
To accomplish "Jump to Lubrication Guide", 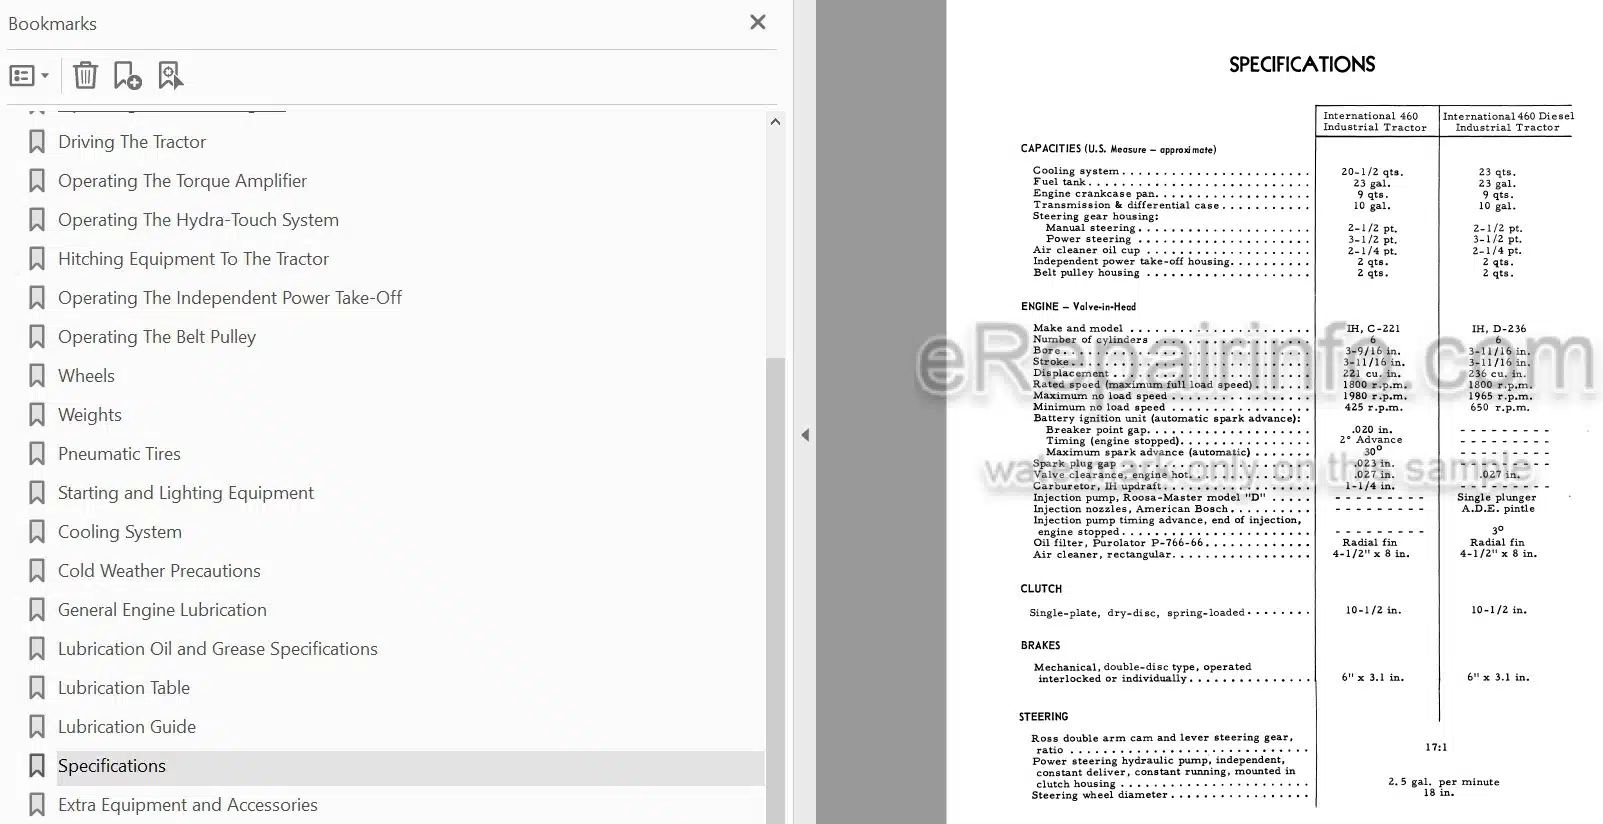I will point(127,727).
